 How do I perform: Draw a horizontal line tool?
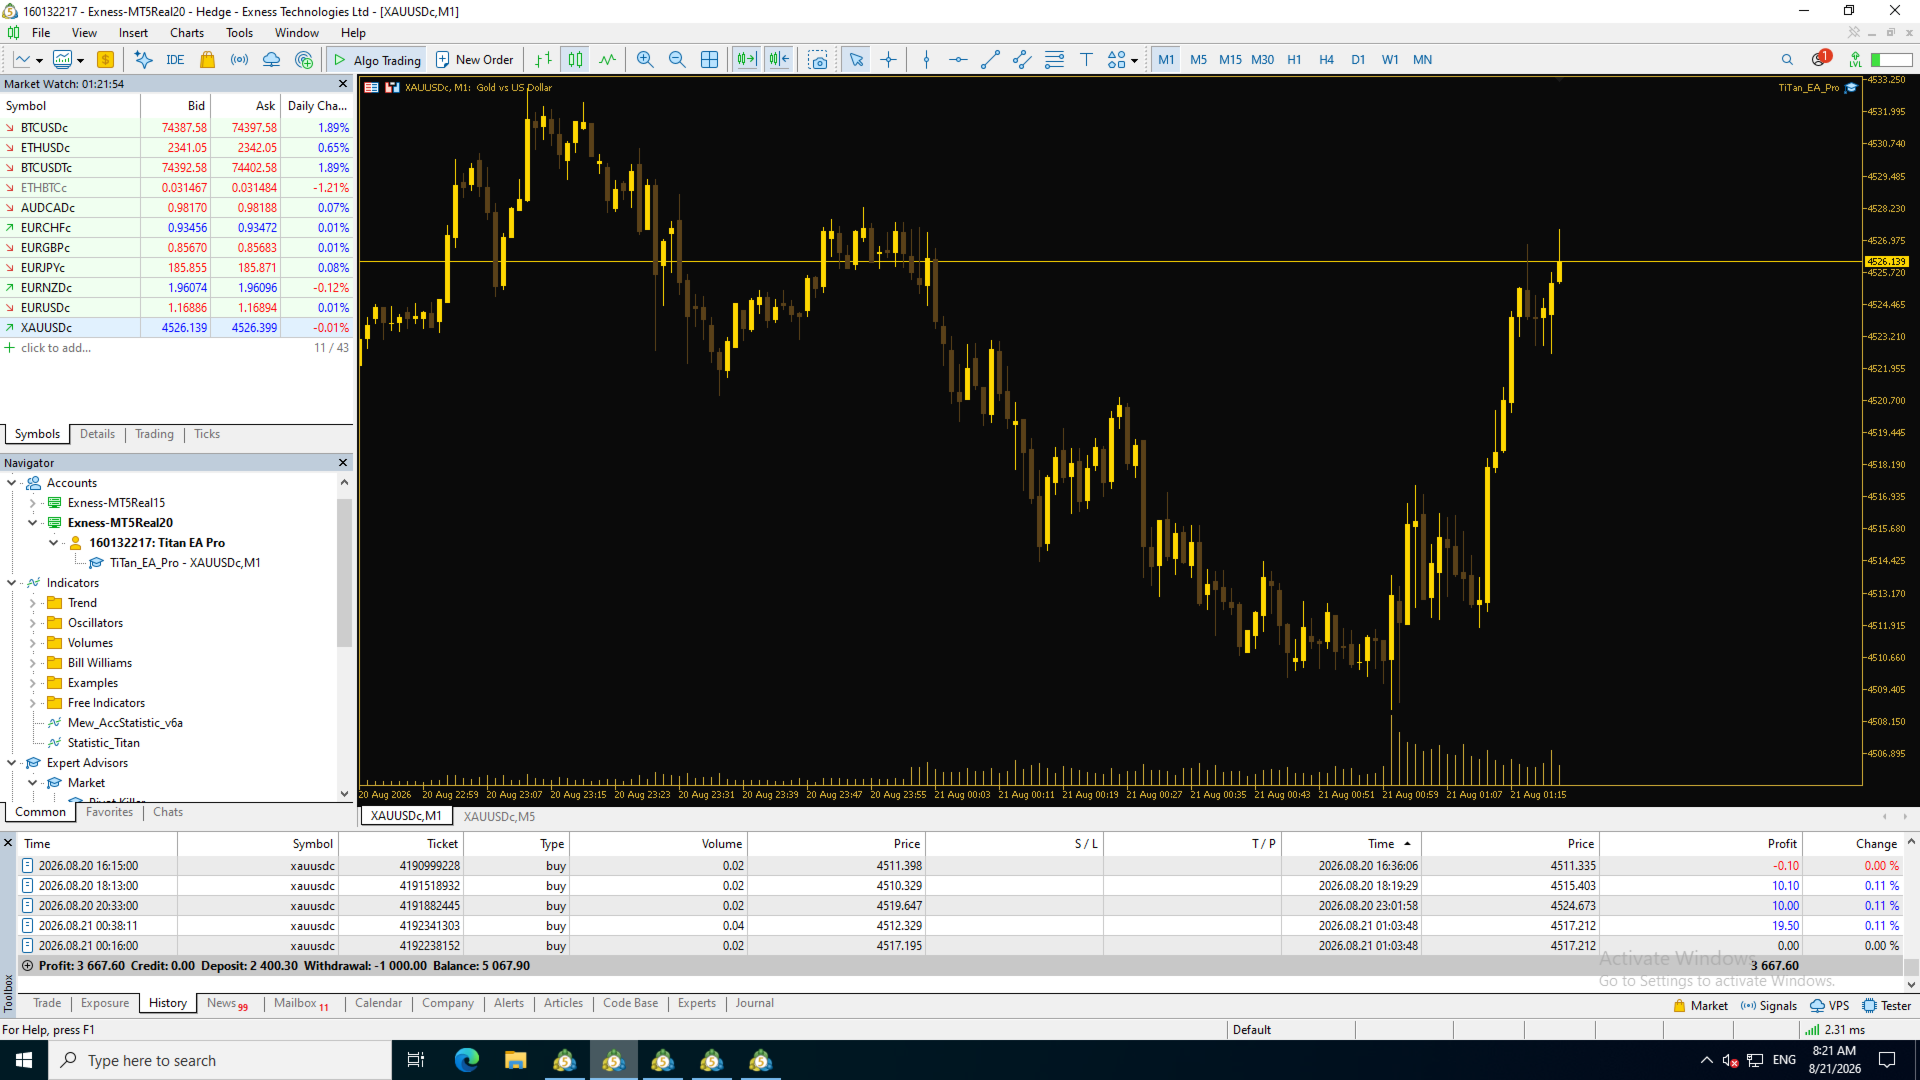[958, 60]
